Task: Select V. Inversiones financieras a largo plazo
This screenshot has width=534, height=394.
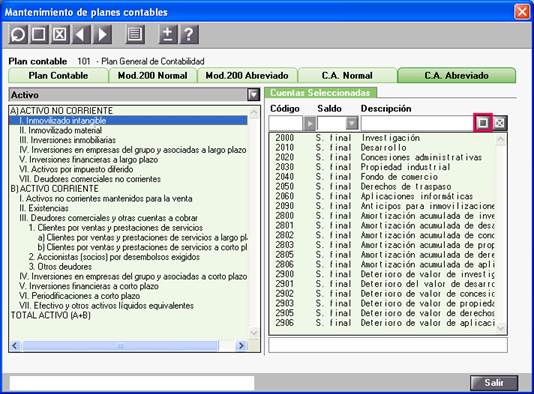Action: tap(89, 159)
